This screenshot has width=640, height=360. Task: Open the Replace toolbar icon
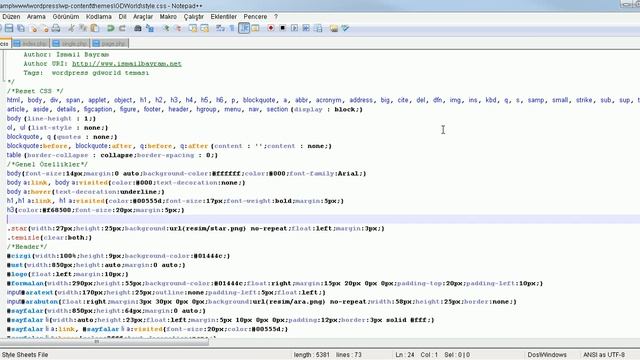[x=150, y=28]
